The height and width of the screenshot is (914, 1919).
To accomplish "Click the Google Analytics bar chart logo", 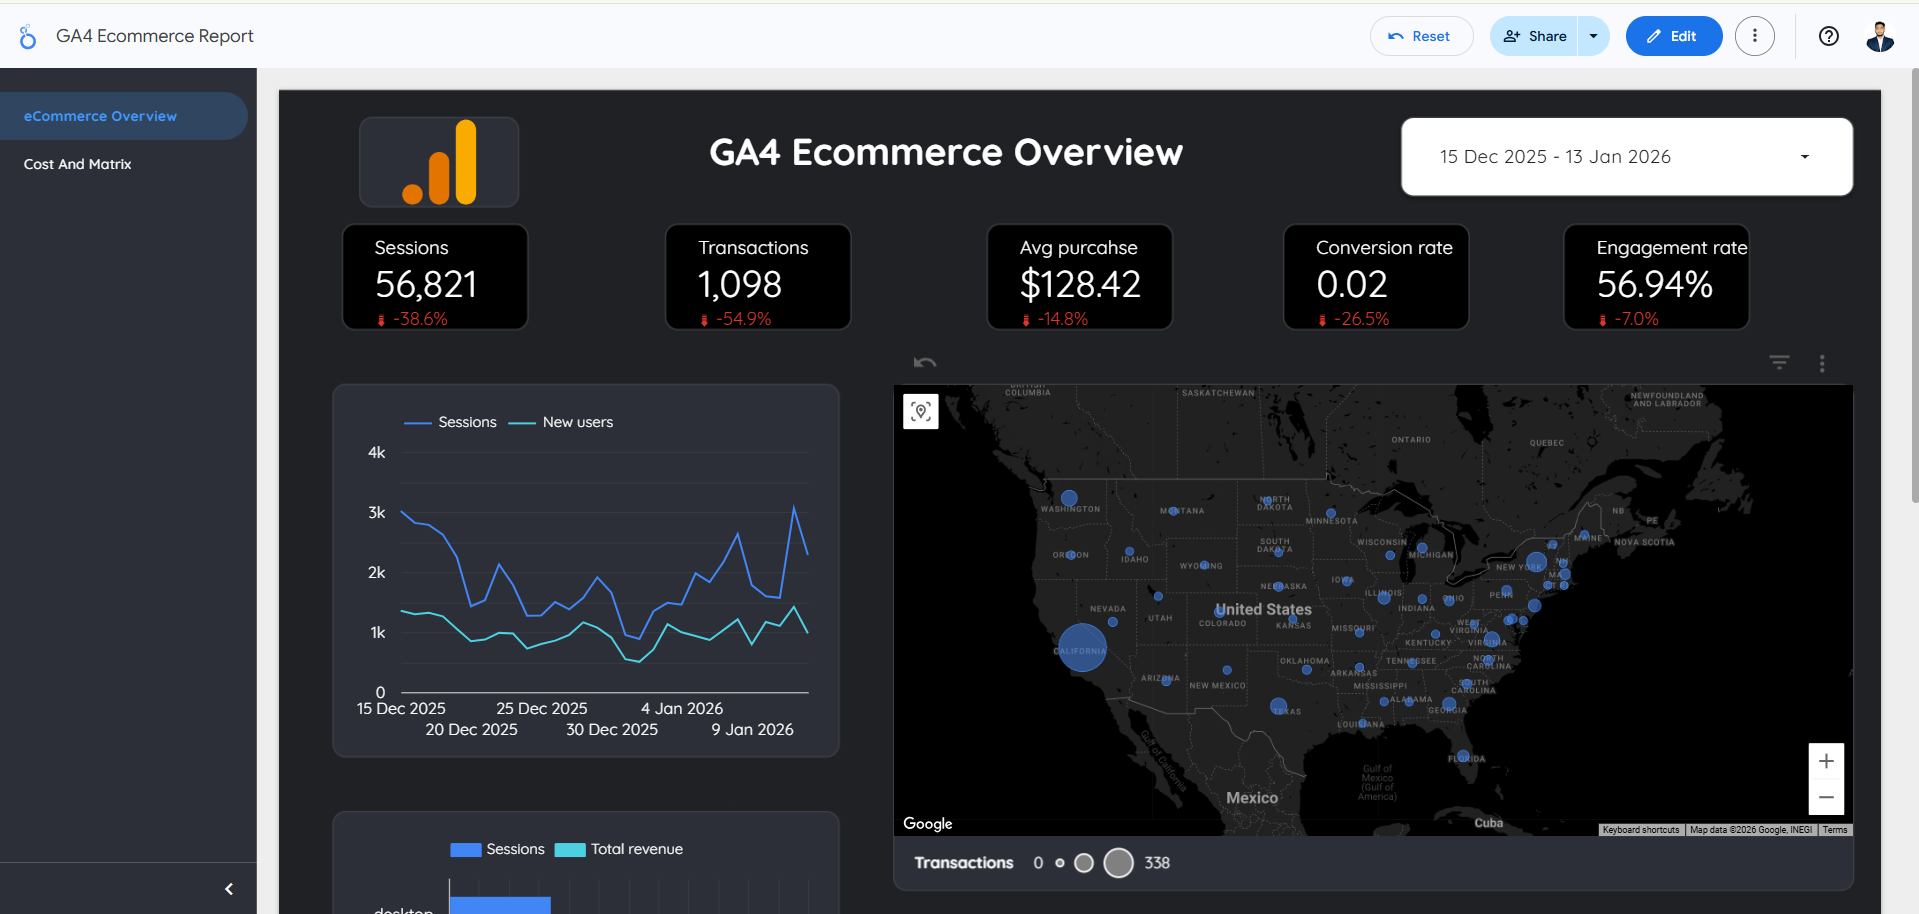I will [x=439, y=162].
